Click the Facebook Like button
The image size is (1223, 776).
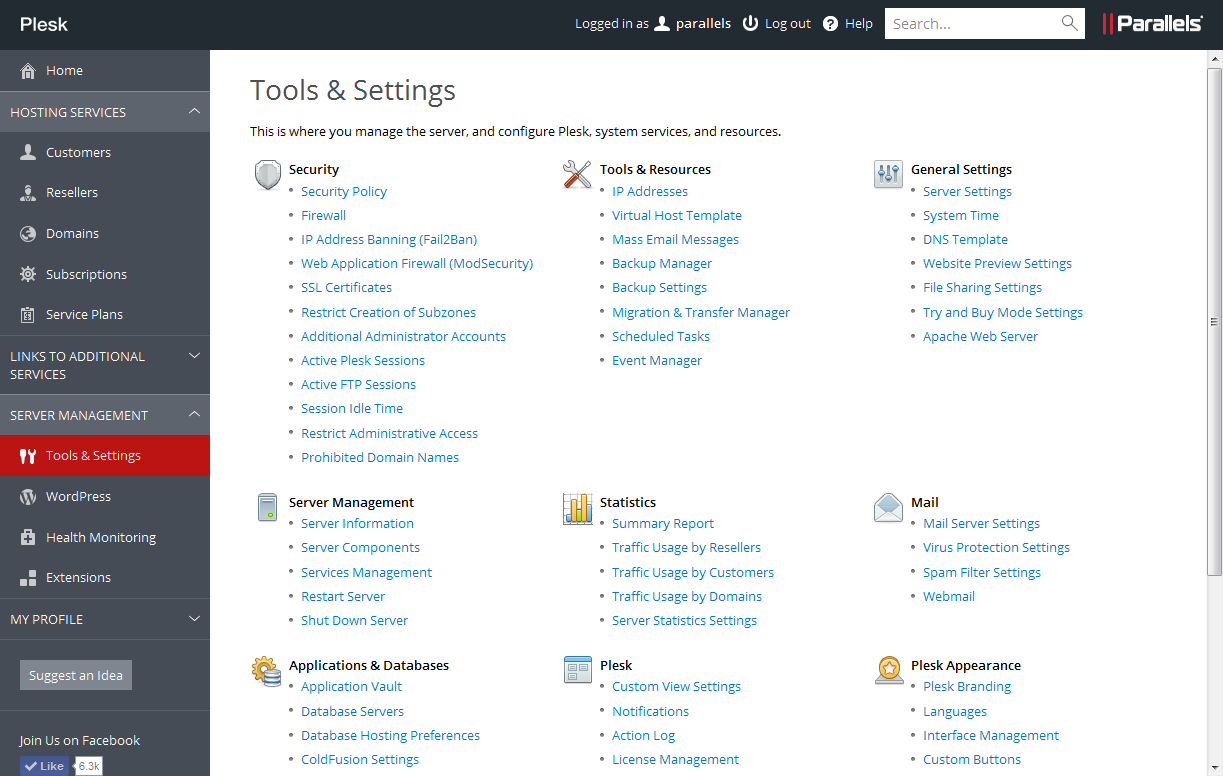(45, 766)
